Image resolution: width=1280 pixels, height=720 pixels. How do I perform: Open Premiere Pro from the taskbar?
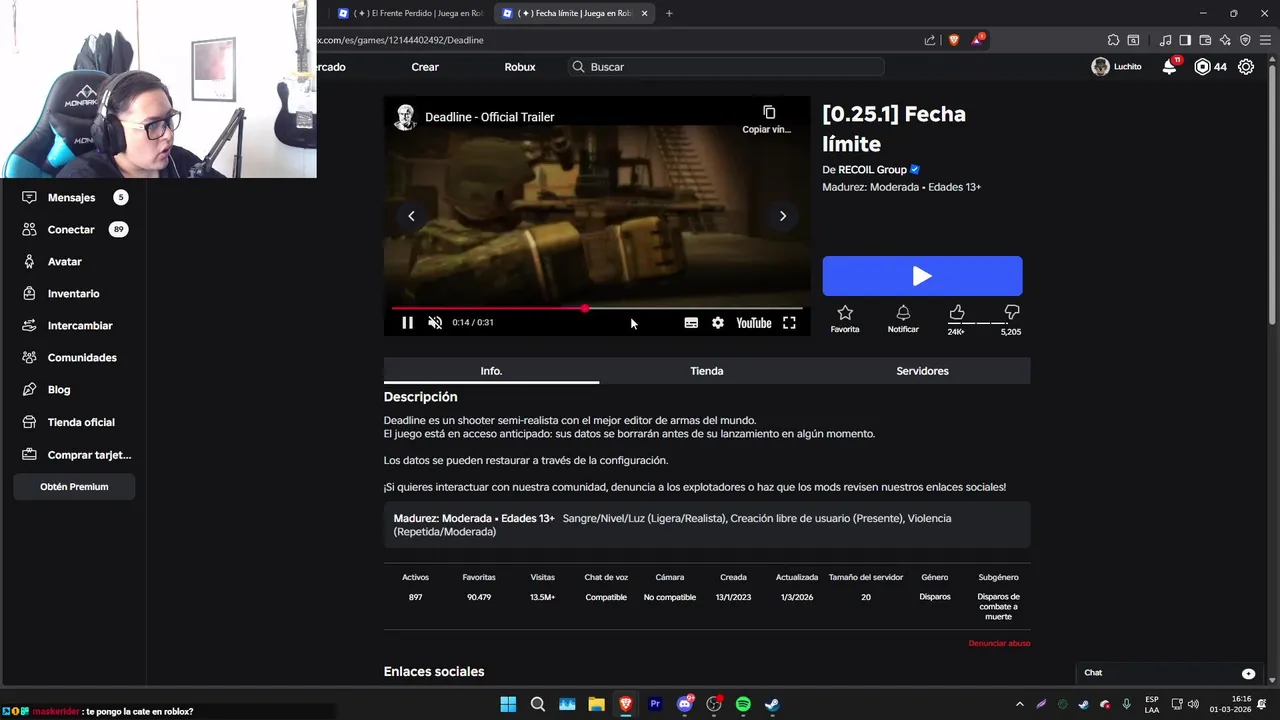coord(655,704)
